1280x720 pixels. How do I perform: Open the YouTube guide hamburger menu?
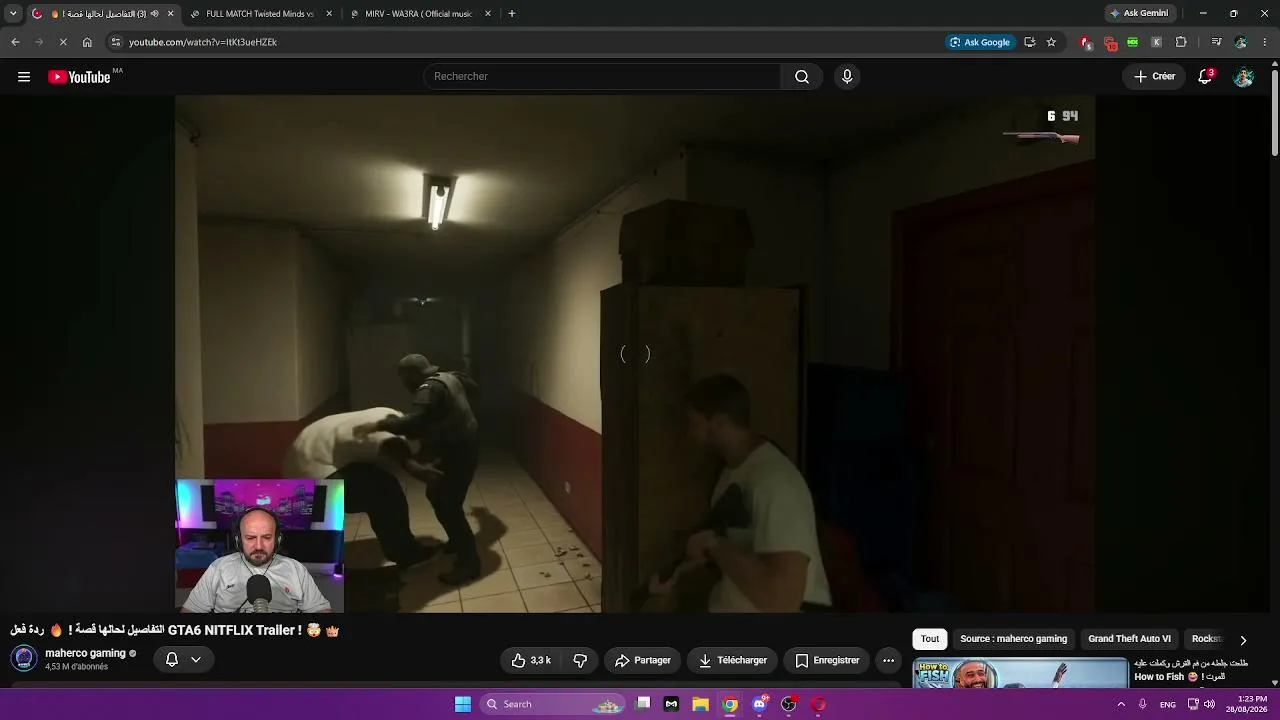(x=24, y=77)
